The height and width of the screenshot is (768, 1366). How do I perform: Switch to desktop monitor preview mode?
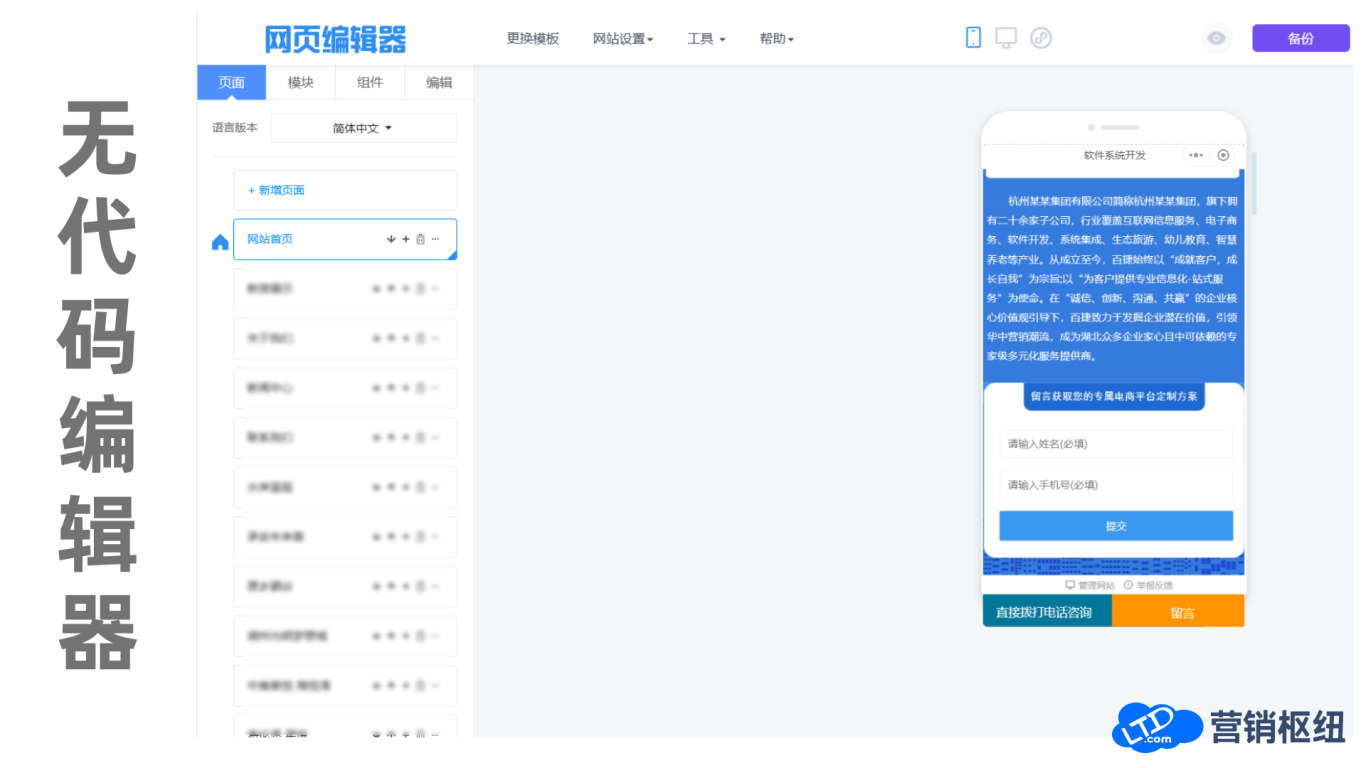pos(1006,38)
